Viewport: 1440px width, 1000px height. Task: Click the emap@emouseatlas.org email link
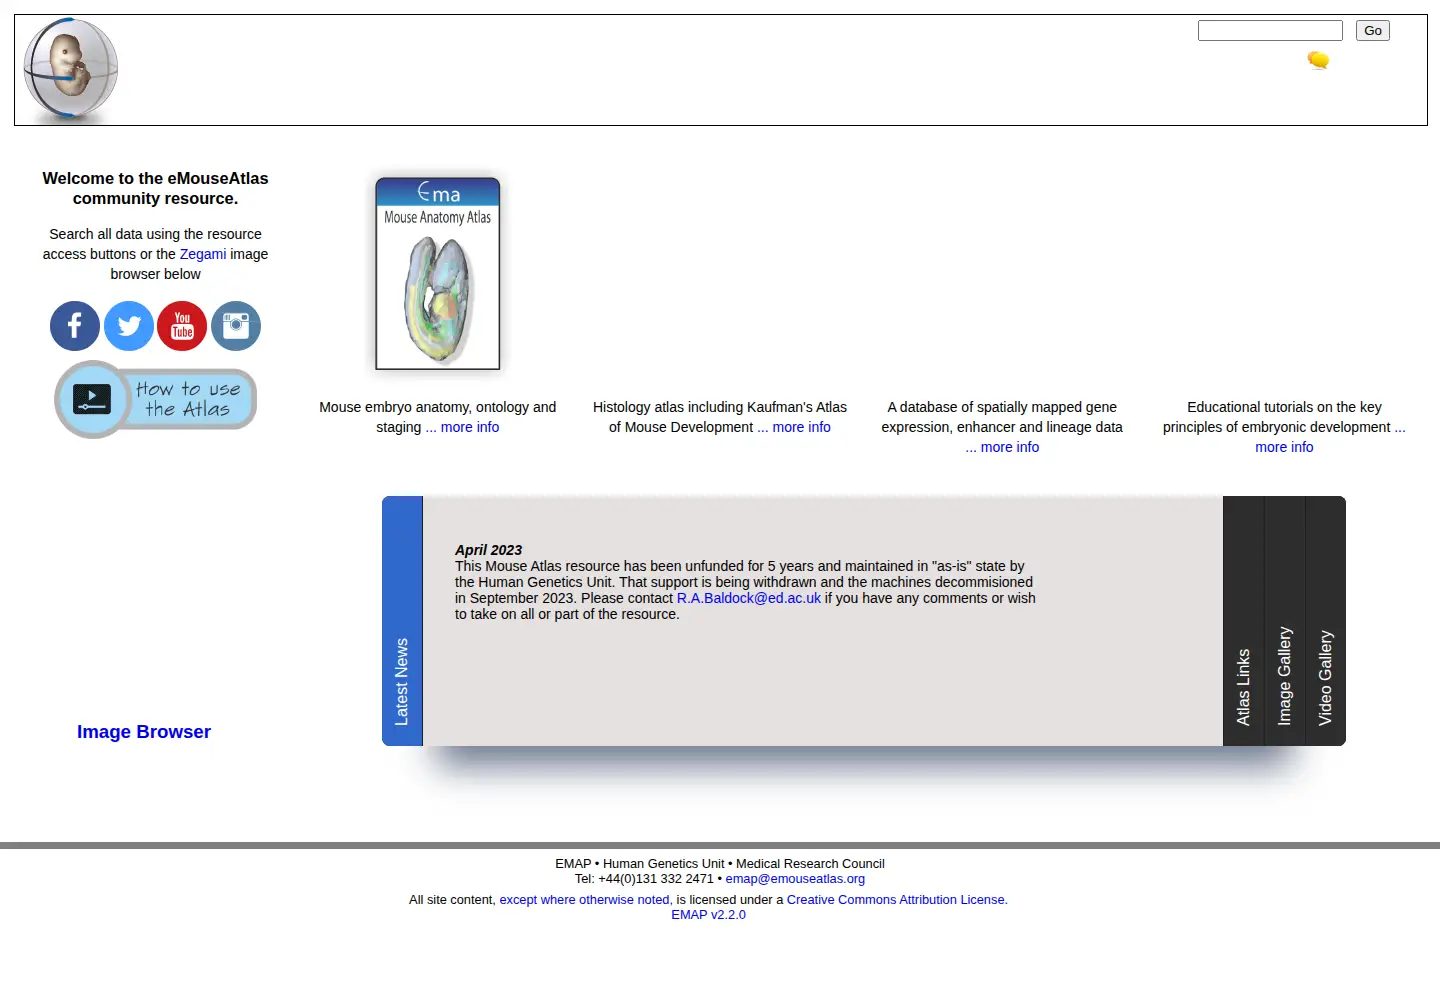click(x=795, y=879)
